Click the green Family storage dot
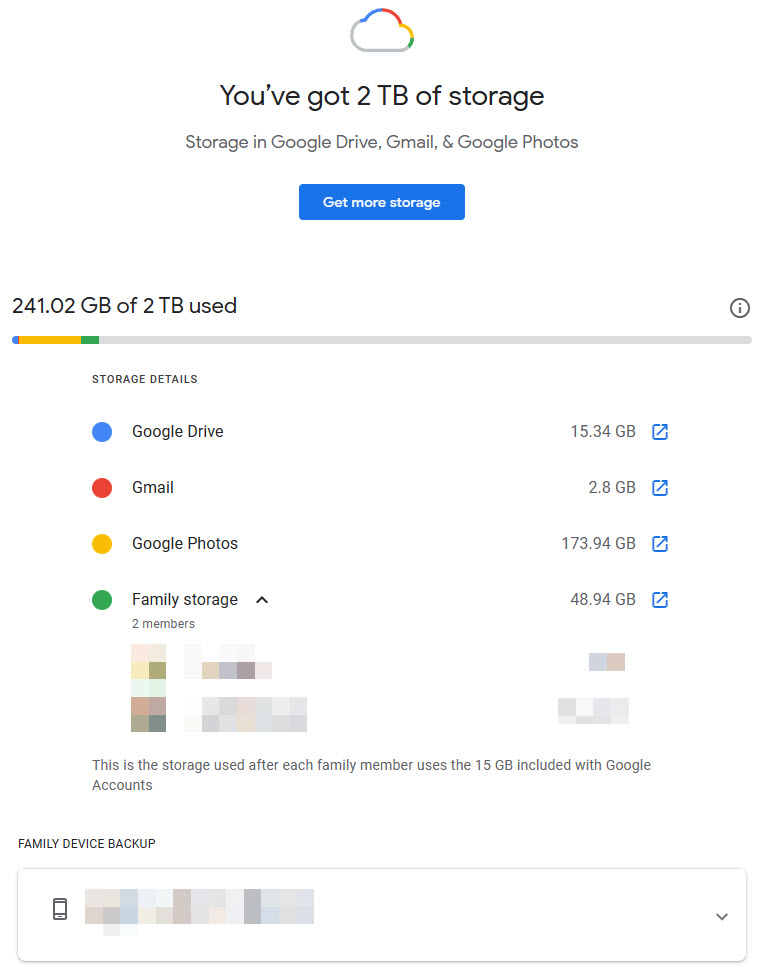 (102, 600)
